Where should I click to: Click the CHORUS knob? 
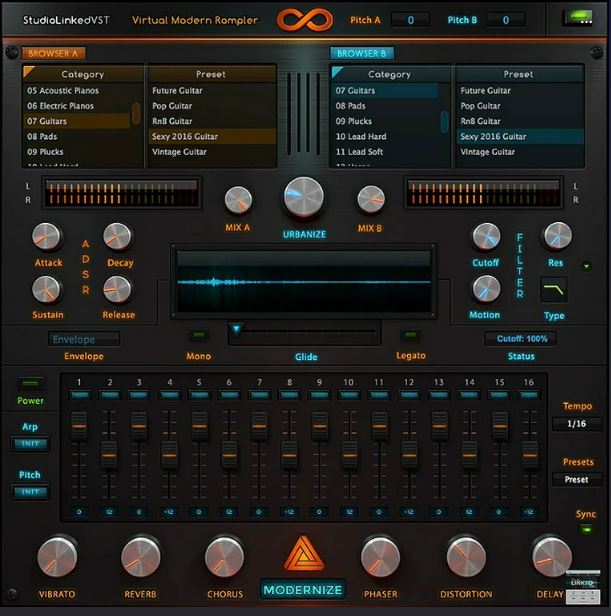(x=224, y=557)
